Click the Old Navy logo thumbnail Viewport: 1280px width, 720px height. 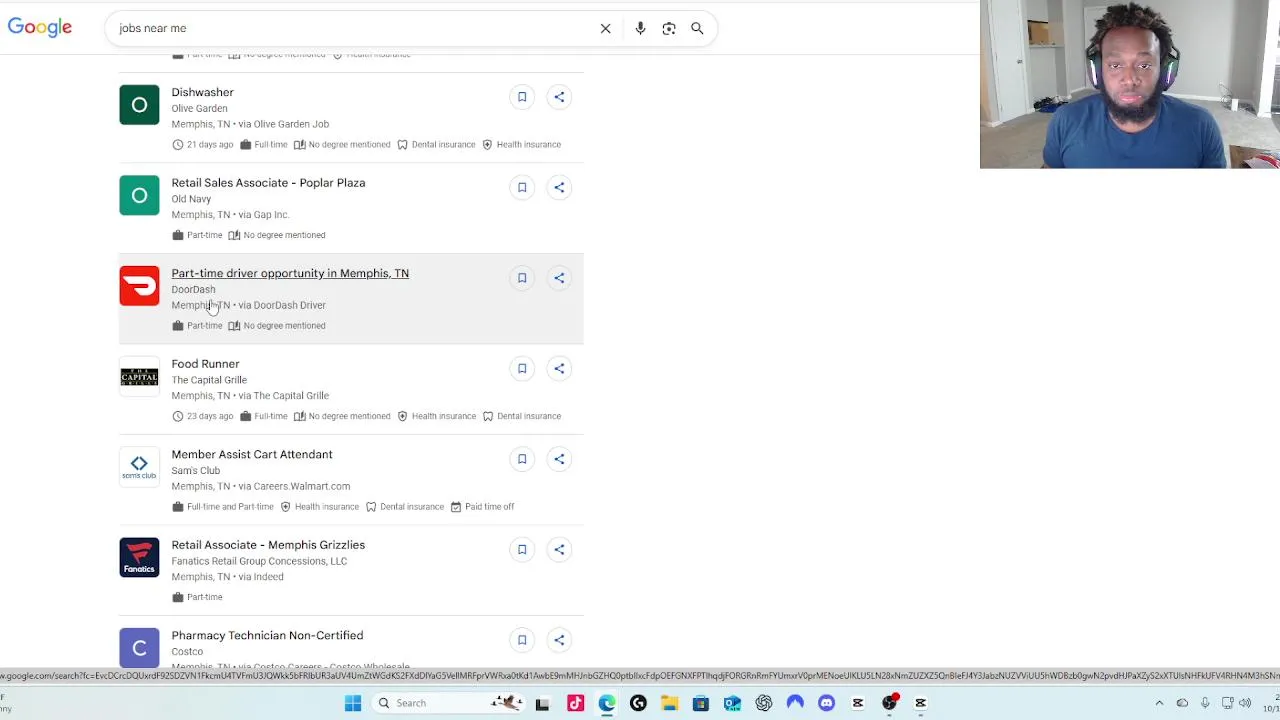point(139,195)
